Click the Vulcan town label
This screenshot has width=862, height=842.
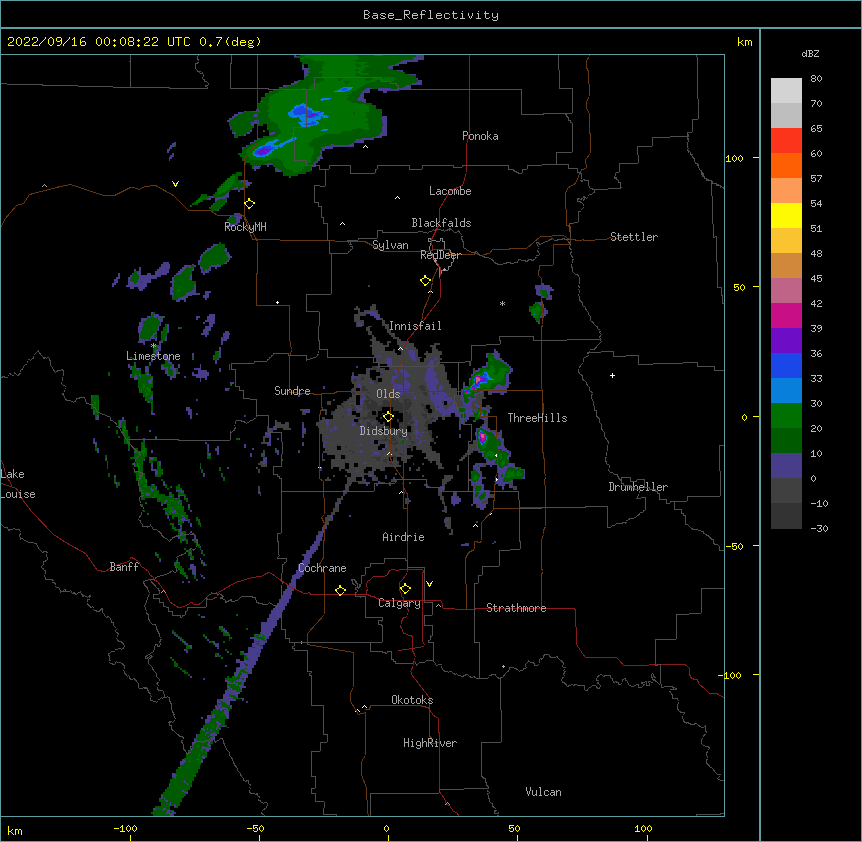coord(543,792)
